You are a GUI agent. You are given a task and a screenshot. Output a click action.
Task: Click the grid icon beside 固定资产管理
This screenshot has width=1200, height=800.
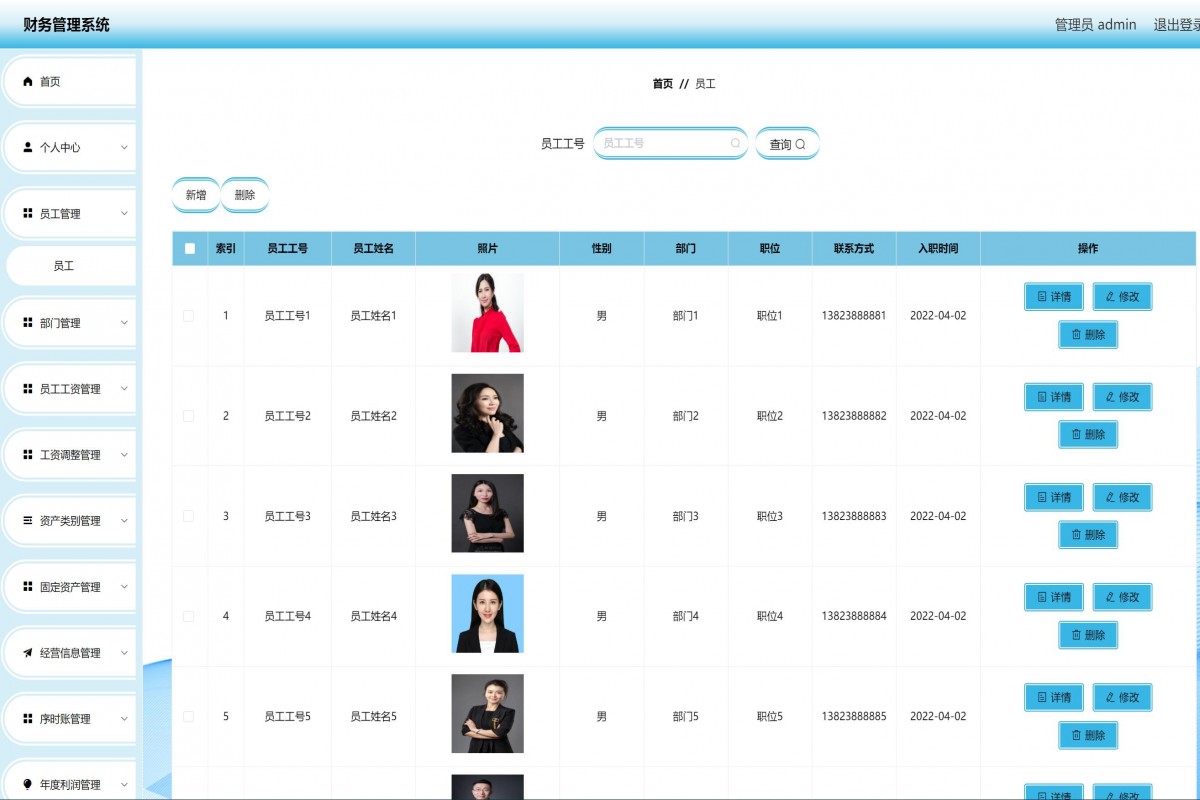coord(28,587)
